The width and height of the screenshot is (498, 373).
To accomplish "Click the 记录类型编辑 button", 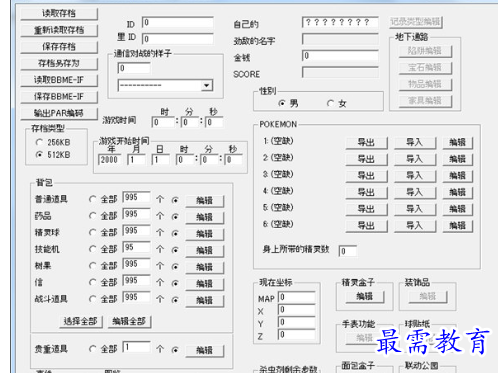I will pyautogui.click(x=416, y=22).
